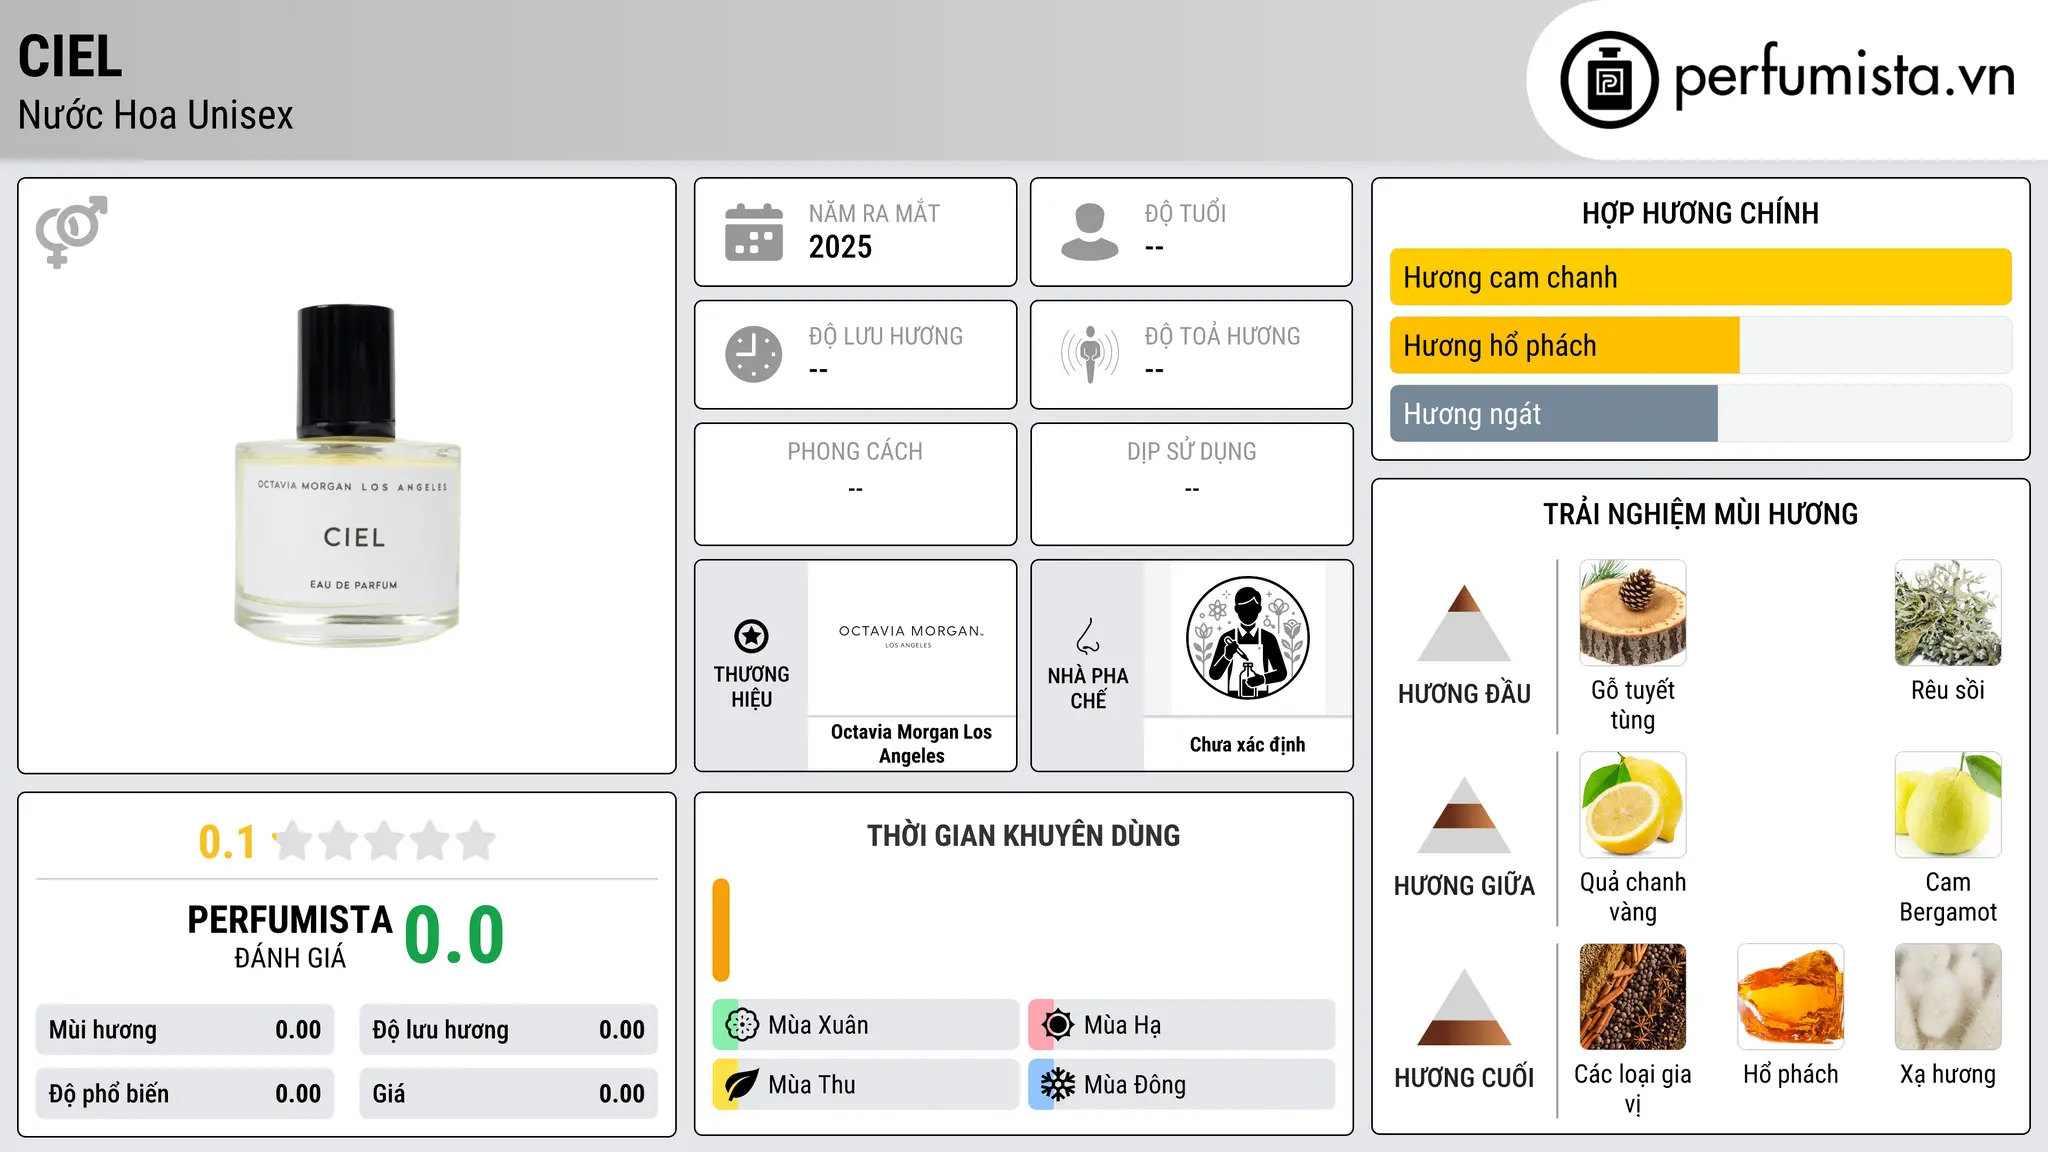
Task: Click the launch year value 2025
Action: [x=840, y=247]
